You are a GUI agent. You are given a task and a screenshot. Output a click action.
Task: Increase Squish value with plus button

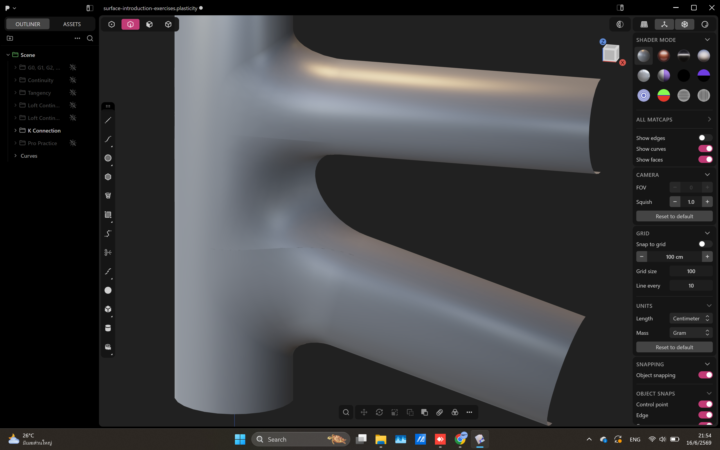pos(707,202)
